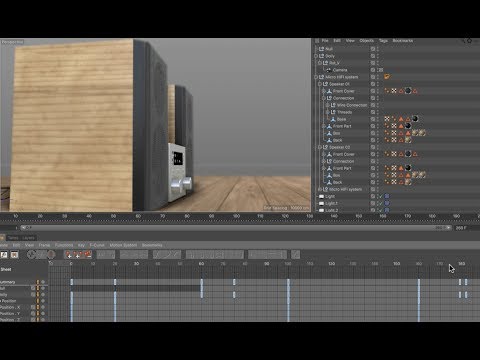This screenshot has height=360, width=480.
Task: Click the red add-key icon in timeline toolbar
Action: point(69,255)
